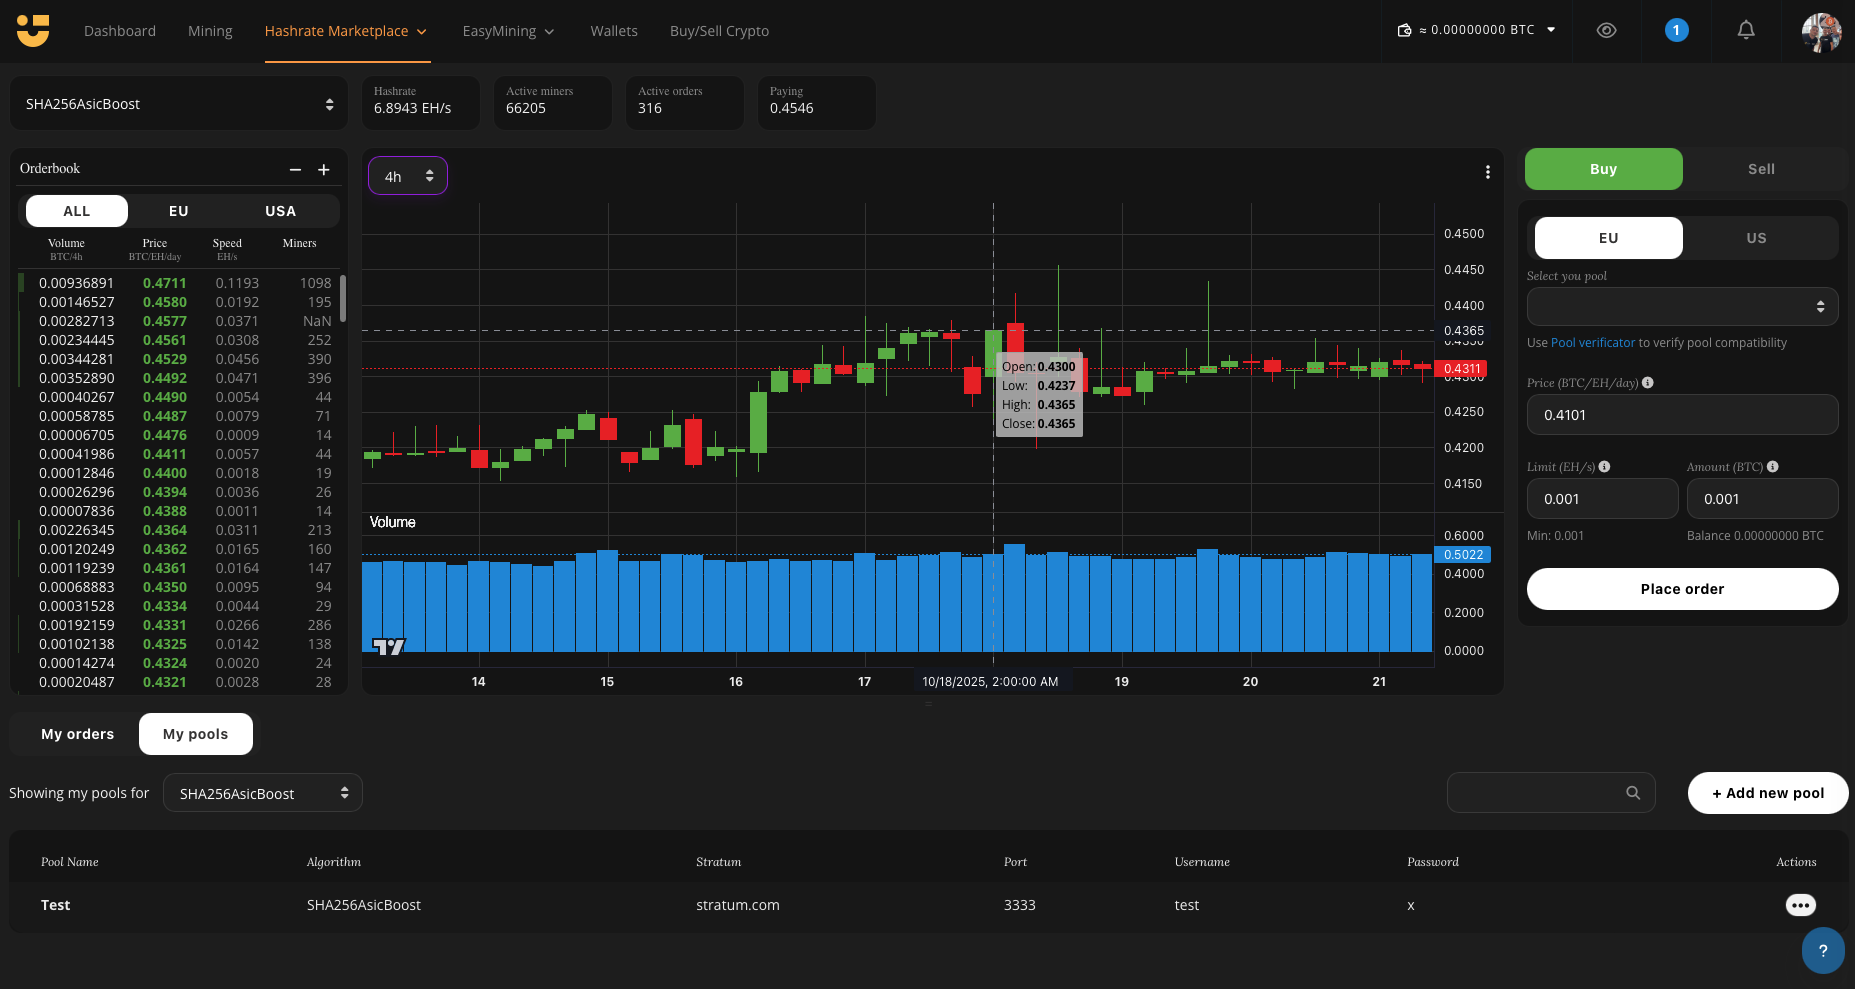Open the help question mark button
Screen dimensions: 1855x989
click(1822, 950)
